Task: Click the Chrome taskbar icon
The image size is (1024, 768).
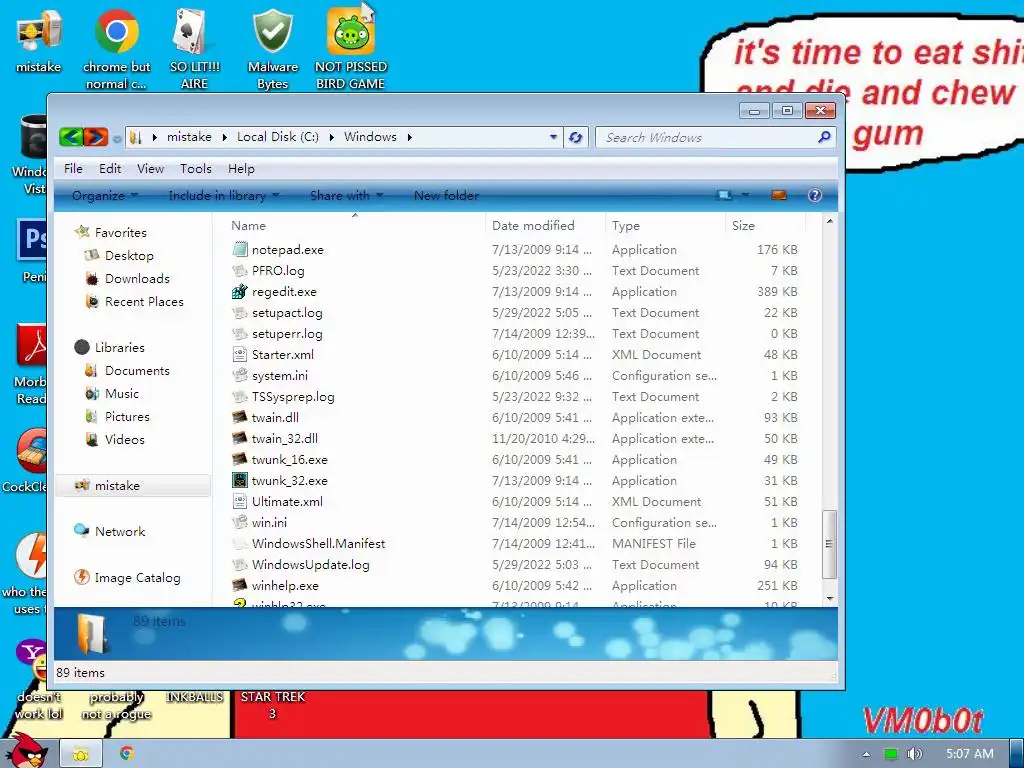Action: tap(127, 754)
